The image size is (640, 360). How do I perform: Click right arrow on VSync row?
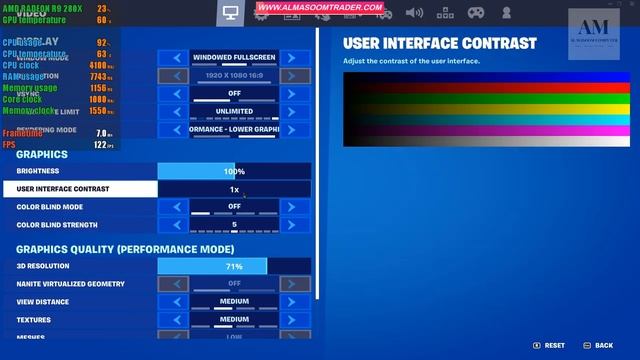(295, 94)
